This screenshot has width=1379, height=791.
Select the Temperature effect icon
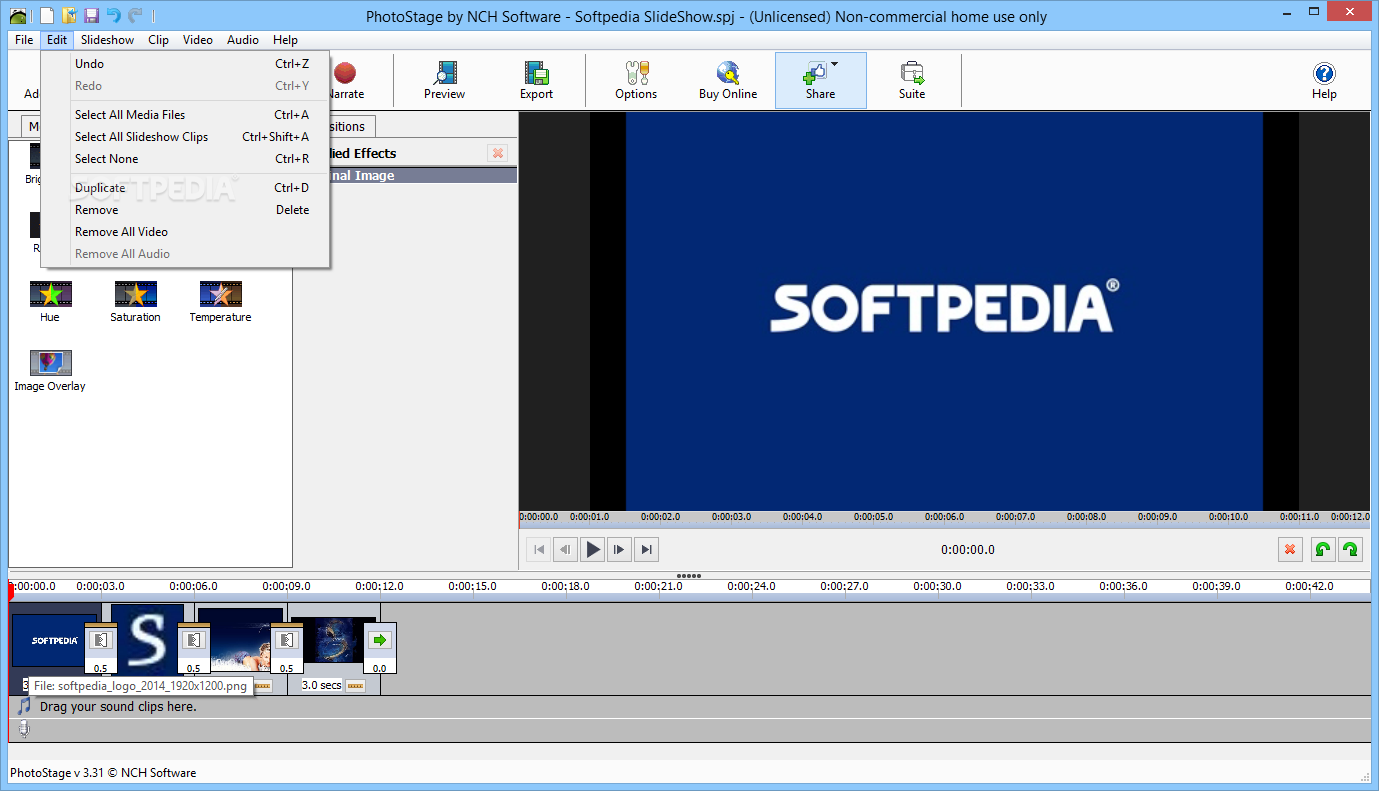click(220, 294)
